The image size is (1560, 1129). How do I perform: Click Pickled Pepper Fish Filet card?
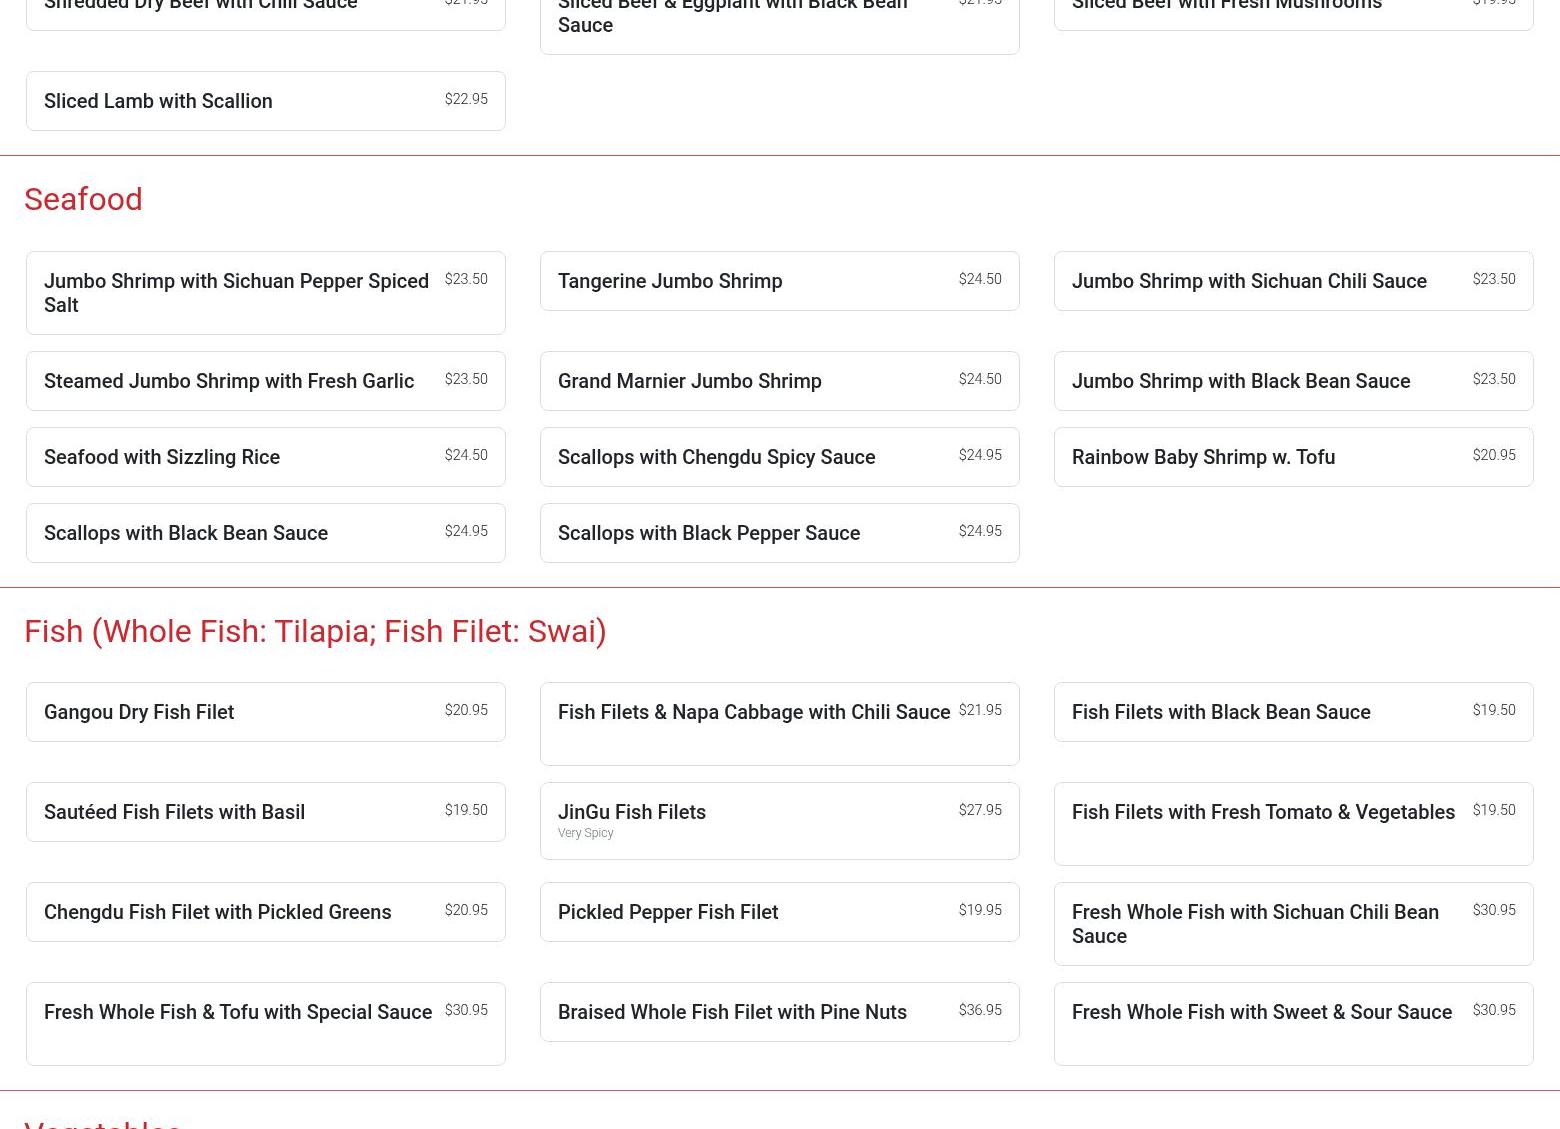pos(779,912)
